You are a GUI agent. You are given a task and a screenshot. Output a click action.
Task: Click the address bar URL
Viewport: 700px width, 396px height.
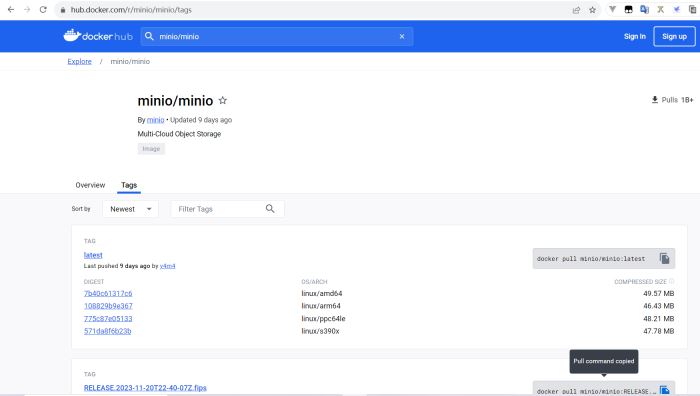coord(131,9)
